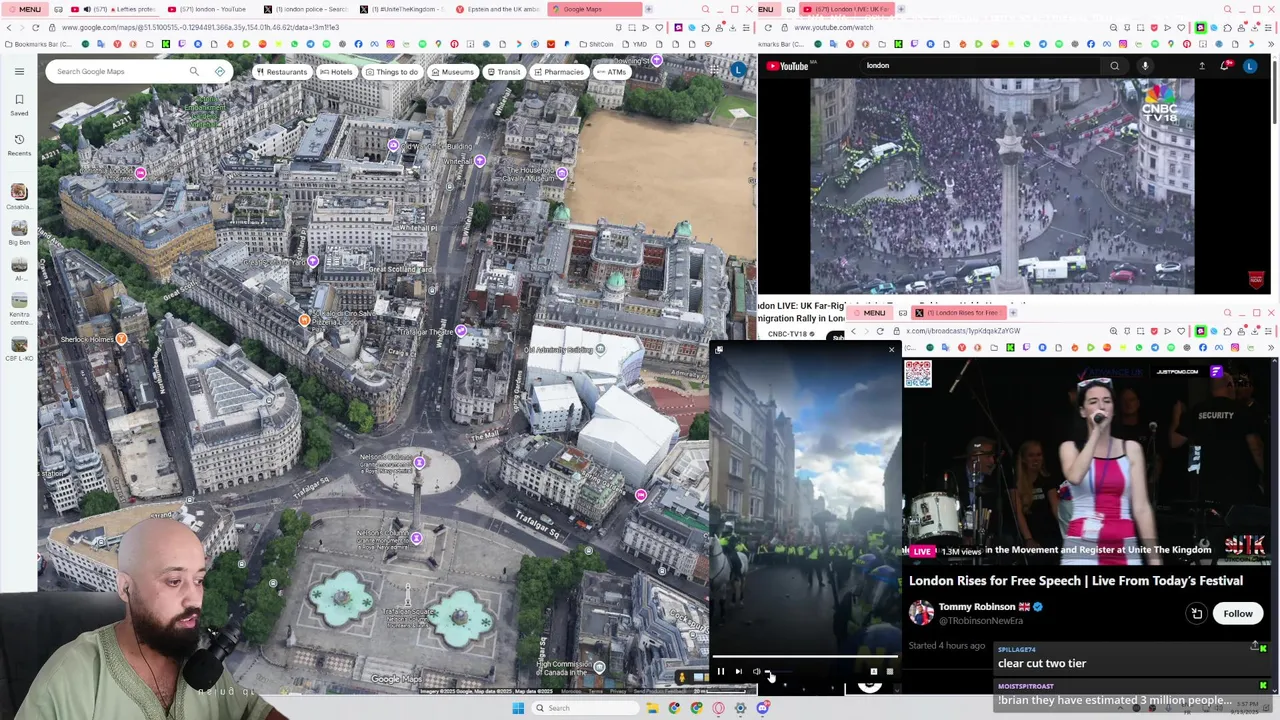Open Opera browser from the taskbar
Screen dimensions: 1280x720
(x=718, y=708)
